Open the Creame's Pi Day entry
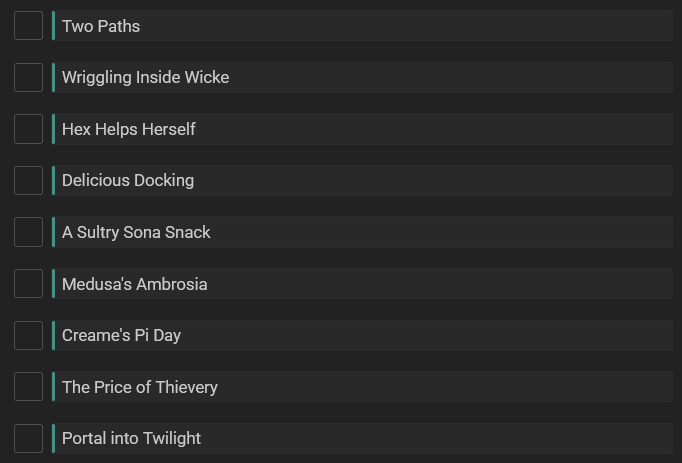Viewport: 682px width, 463px height. click(121, 335)
